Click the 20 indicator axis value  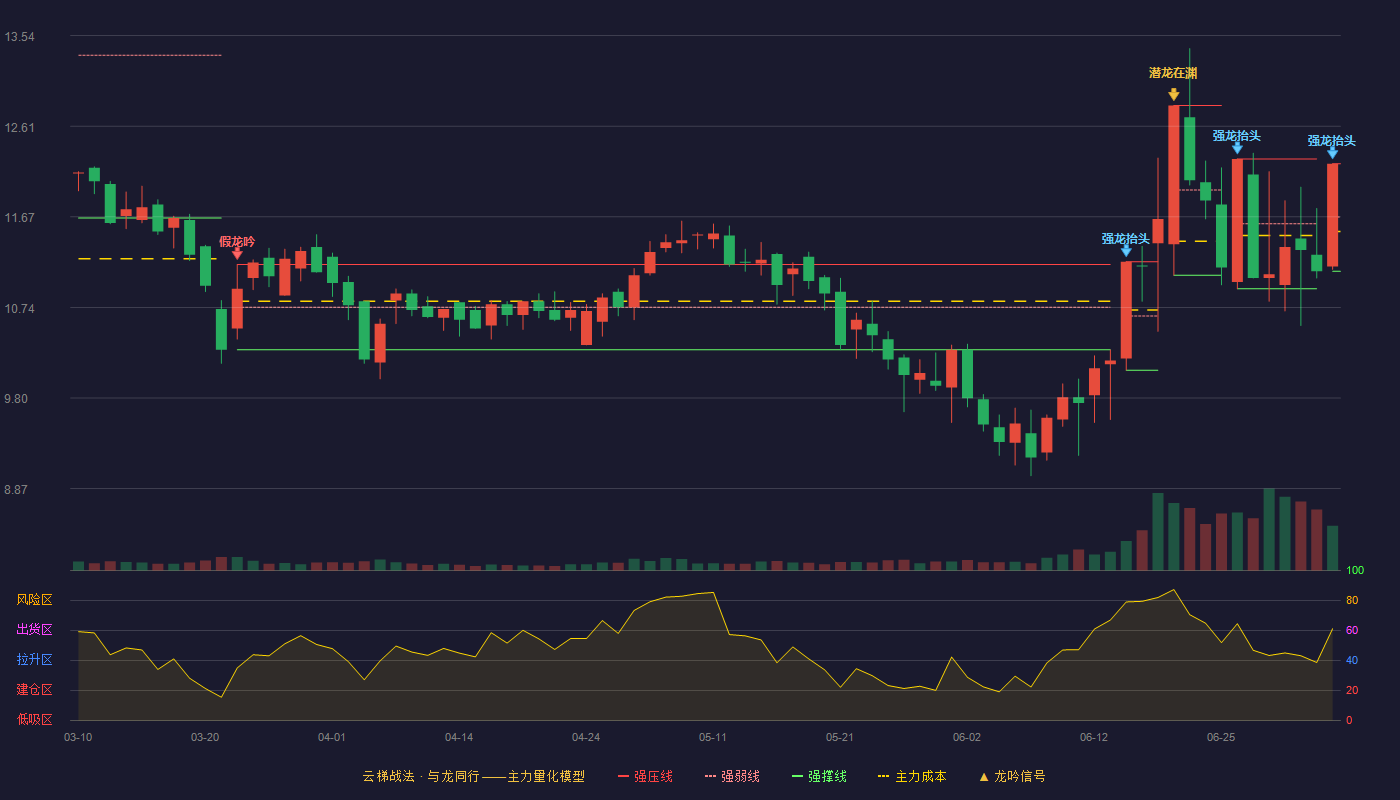pyautogui.click(x=1352, y=691)
